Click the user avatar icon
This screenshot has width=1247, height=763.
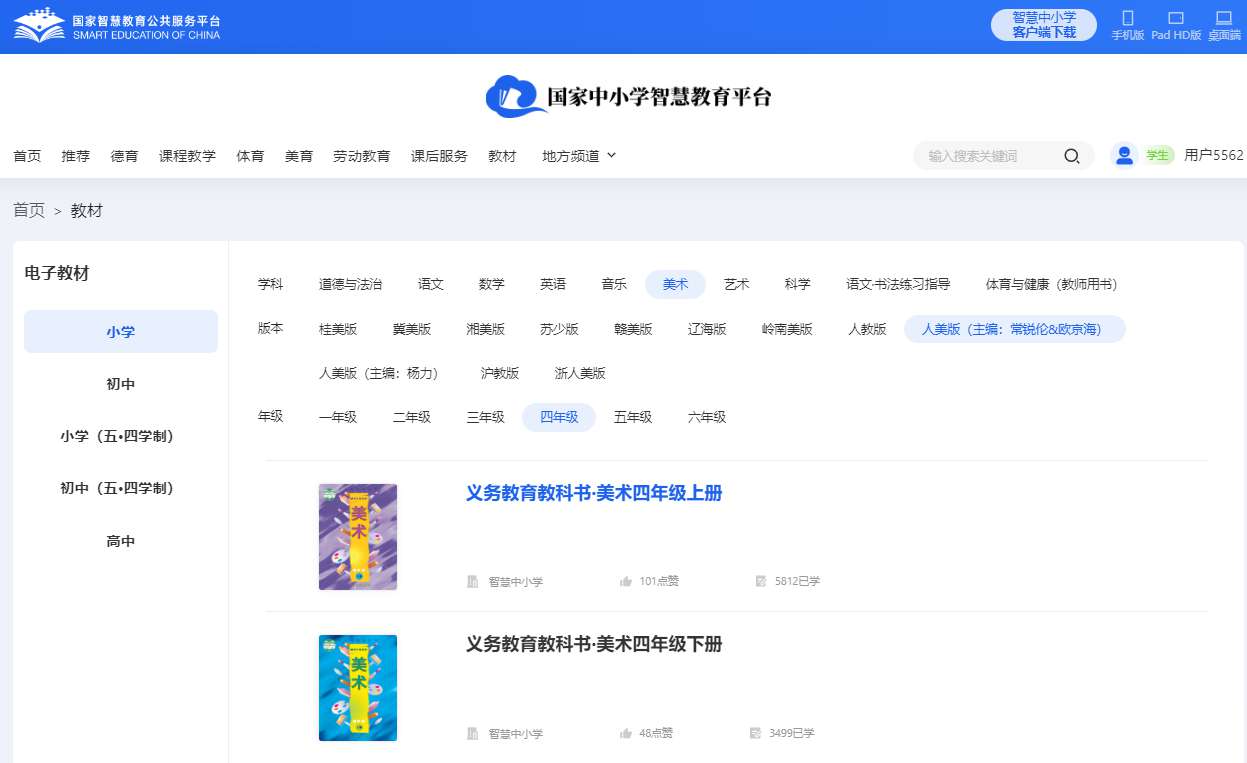[1124, 155]
